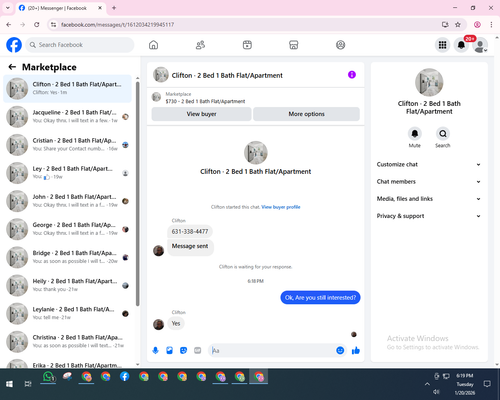Open the emoji picker in message box
The height and width of the screenshot is (400, 500).
[340, 350]
